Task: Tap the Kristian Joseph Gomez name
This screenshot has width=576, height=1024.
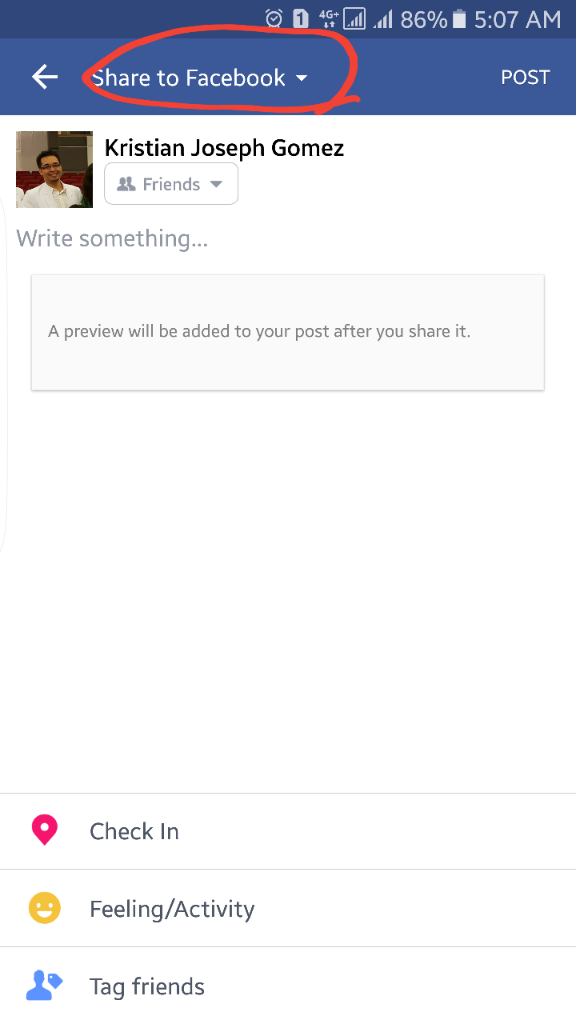Action: 224,148
